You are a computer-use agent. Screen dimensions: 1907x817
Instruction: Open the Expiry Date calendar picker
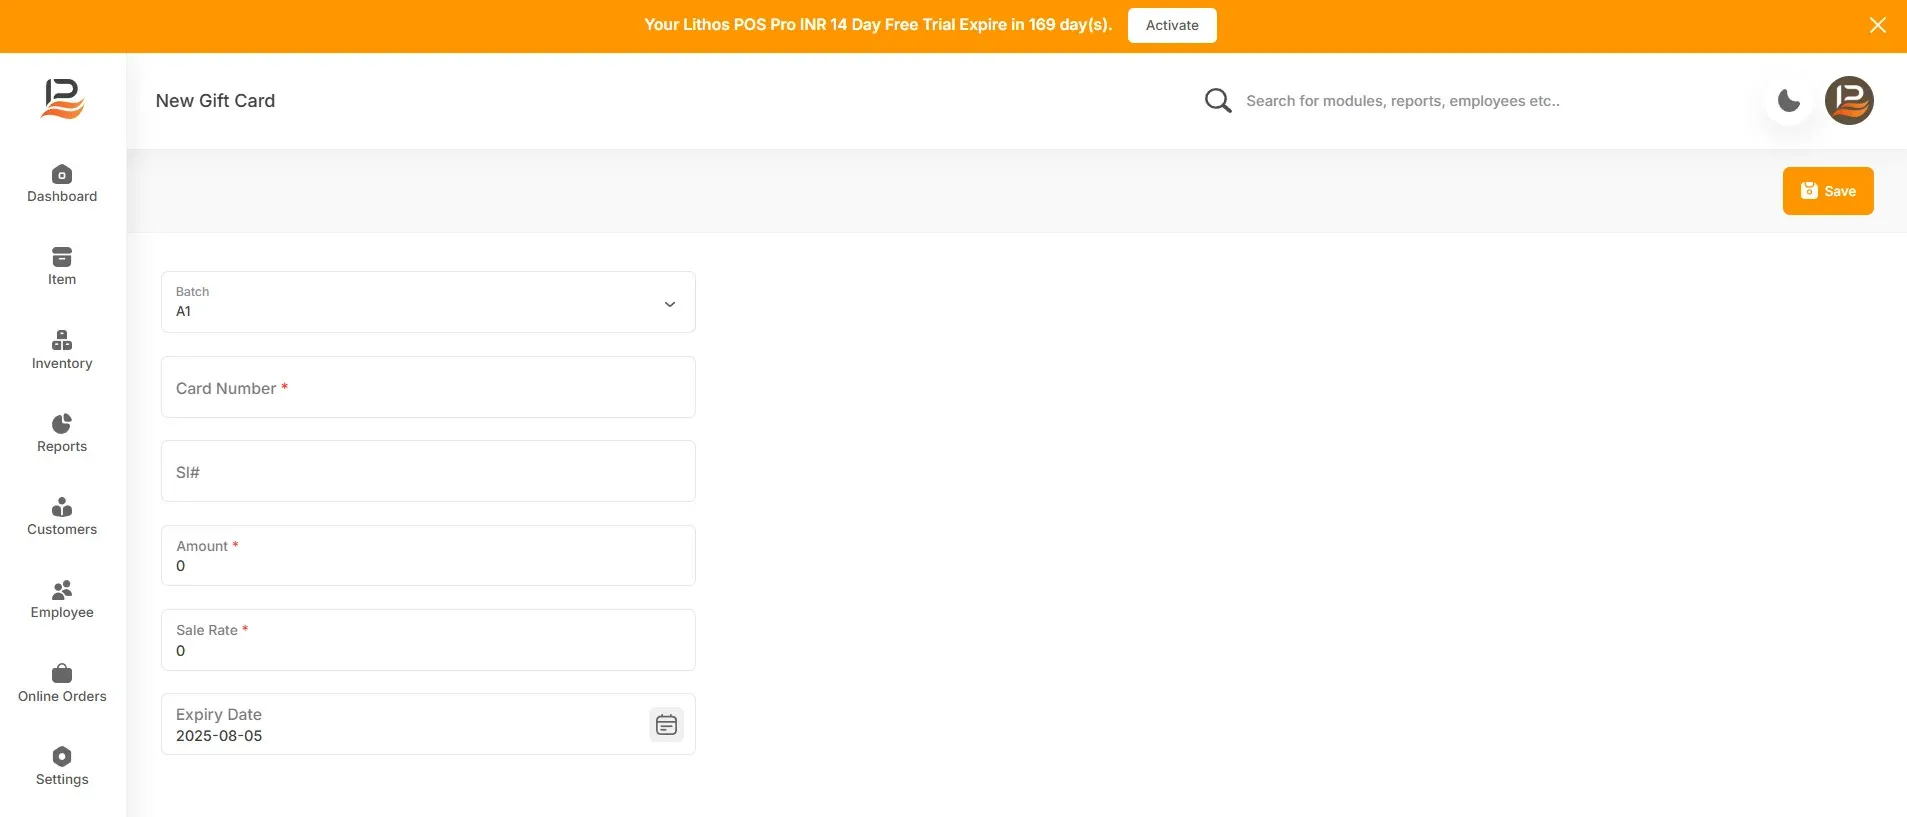click(x=666, y=725)
